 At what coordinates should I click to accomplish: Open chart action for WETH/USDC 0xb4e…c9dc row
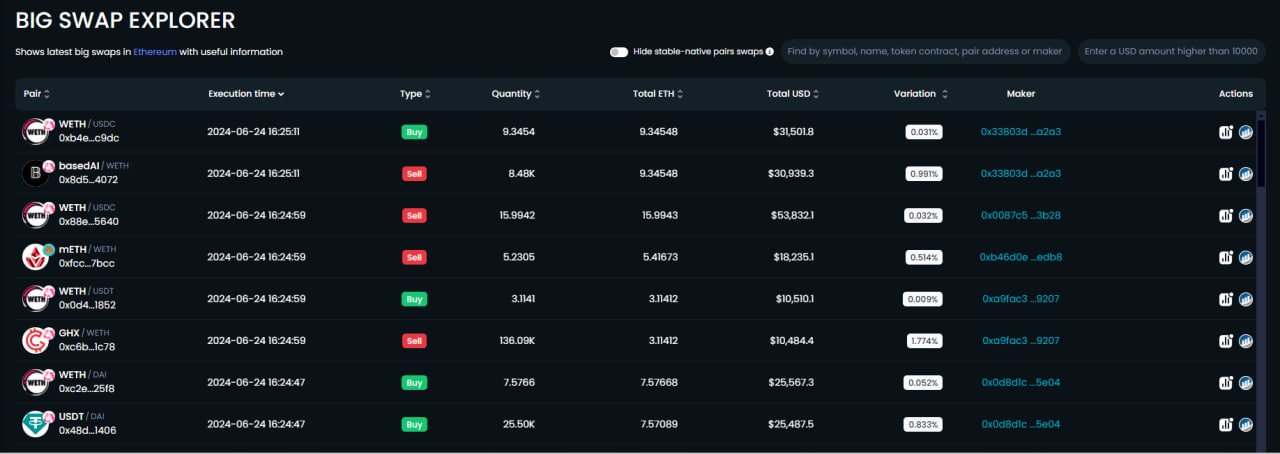[x=1226, y=132]
